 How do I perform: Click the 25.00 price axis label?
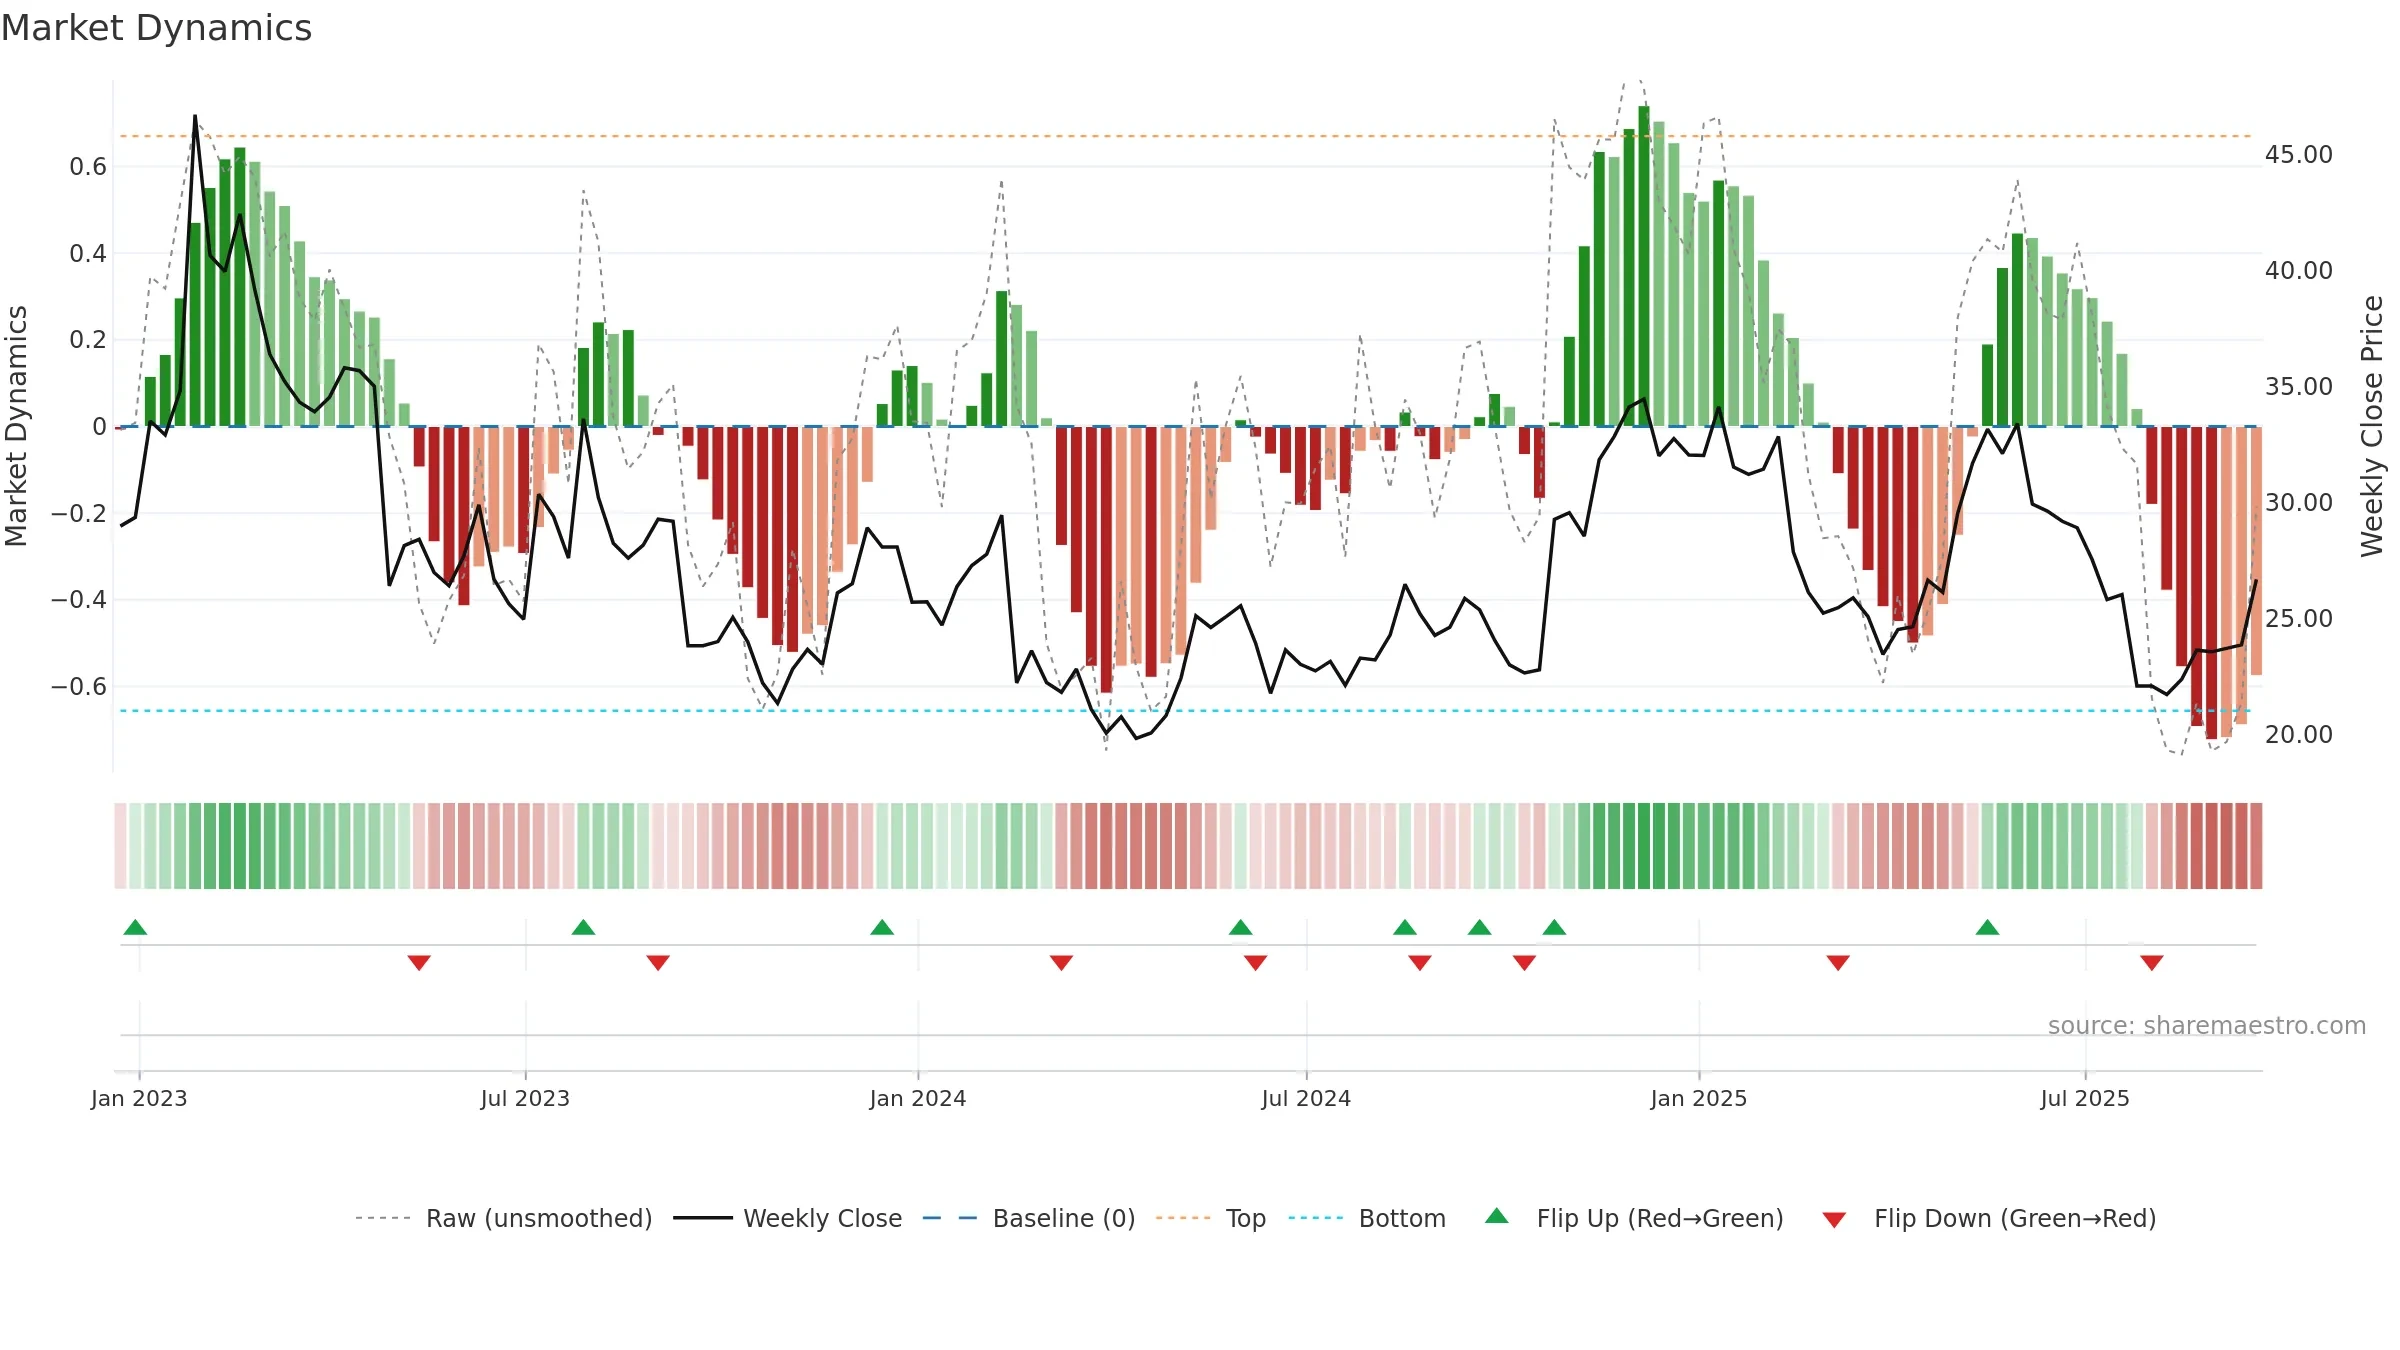2299,619
